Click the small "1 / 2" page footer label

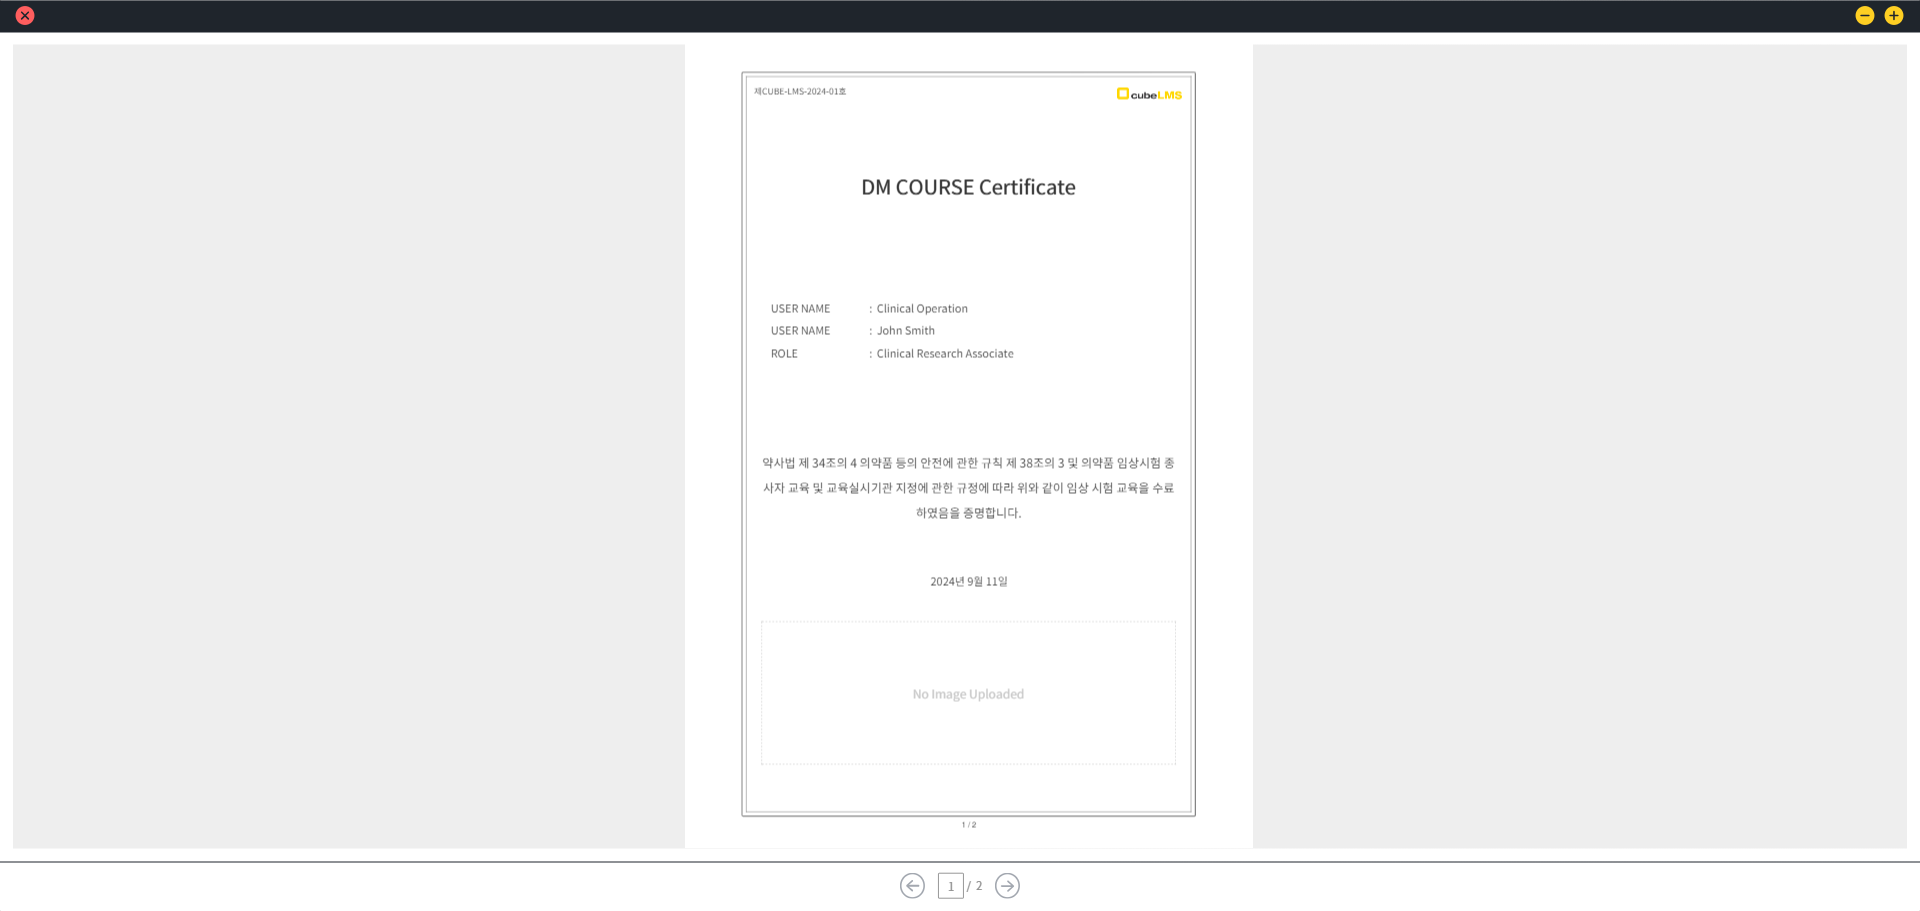point(968,825)
